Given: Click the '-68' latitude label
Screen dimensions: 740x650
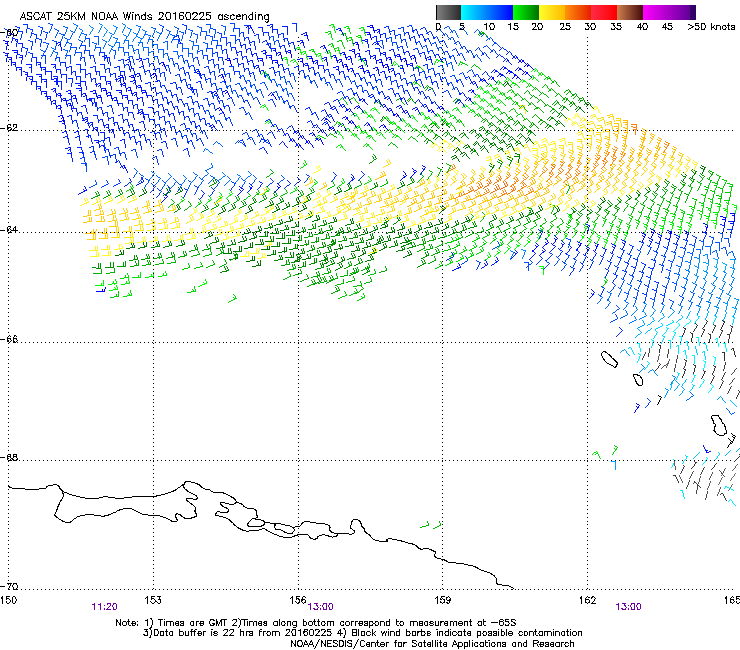Looking at the screenshot, I should (10, 457).
